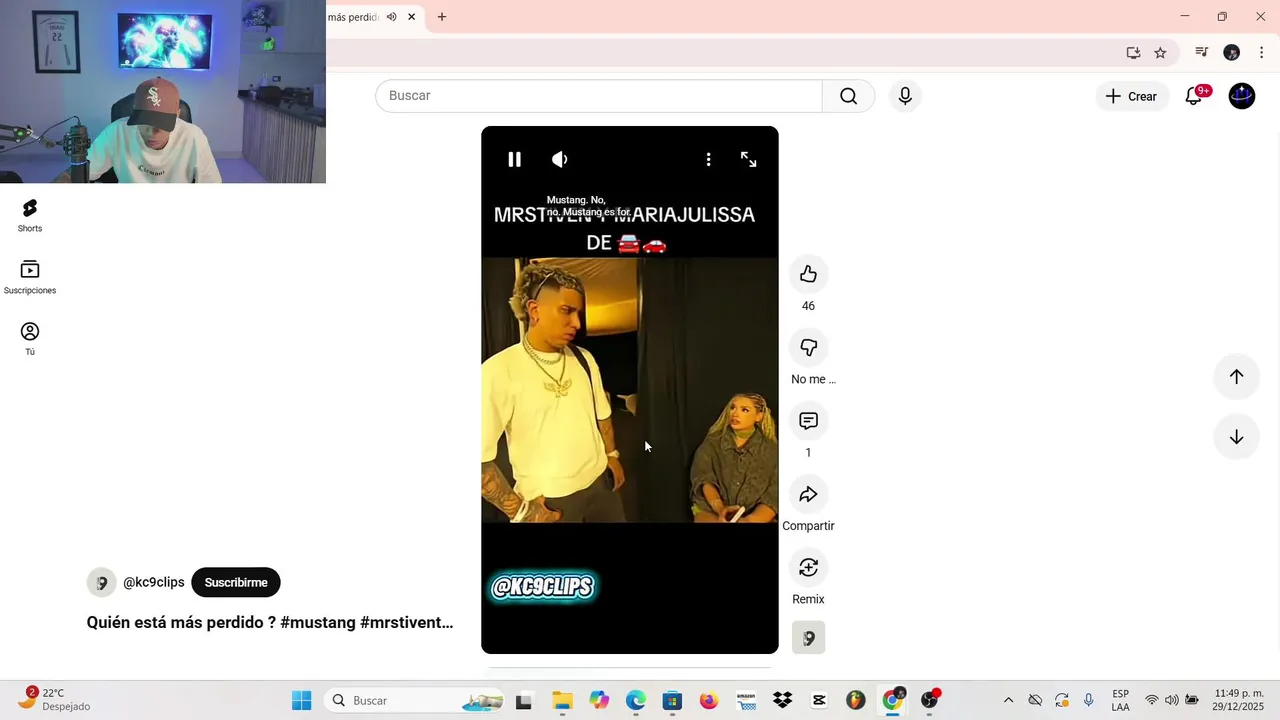Bookmark this page with star icon
Image resolution: width=1280 pixels, height=720 pixels.
coord(1160,53)
